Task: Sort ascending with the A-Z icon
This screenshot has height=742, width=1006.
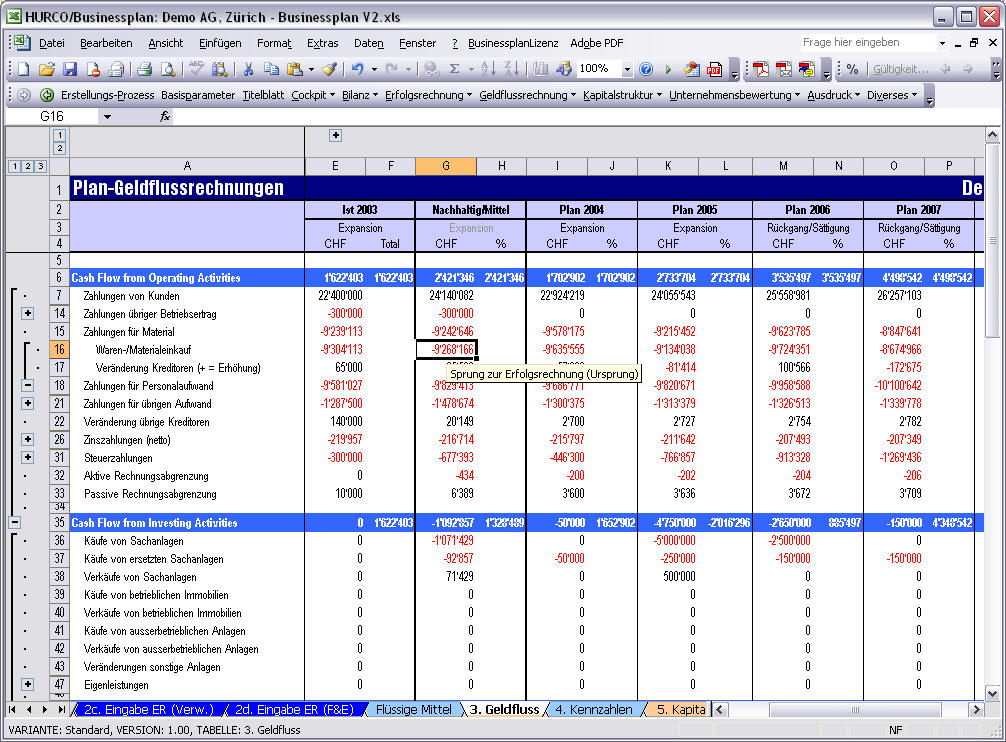Action: click(488, 69)
